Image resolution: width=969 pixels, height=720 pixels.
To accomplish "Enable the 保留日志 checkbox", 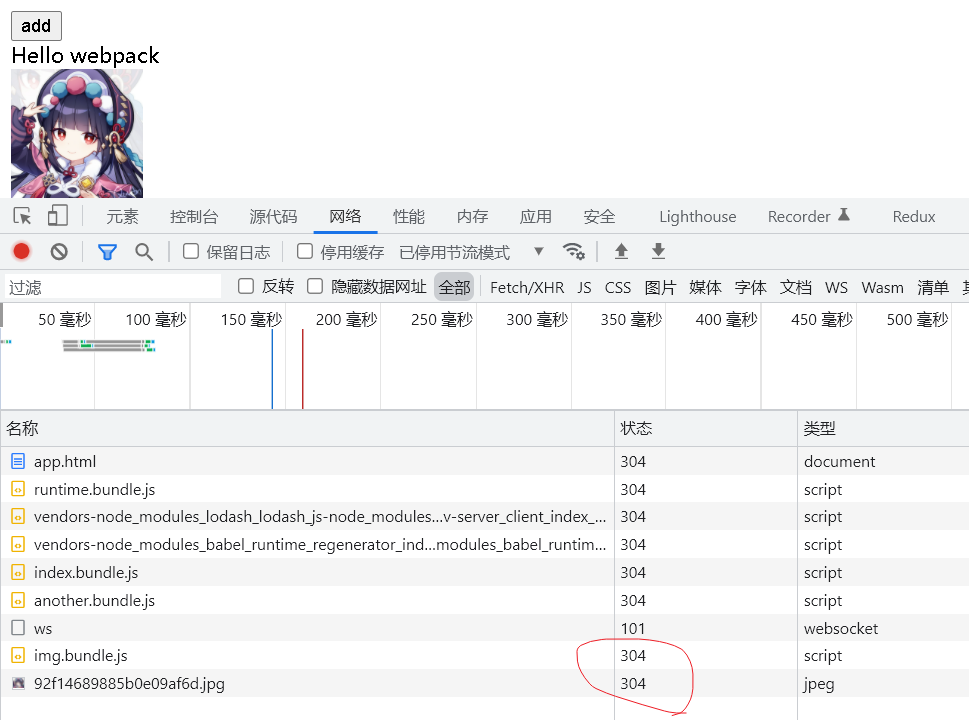I will pos(191,251).
